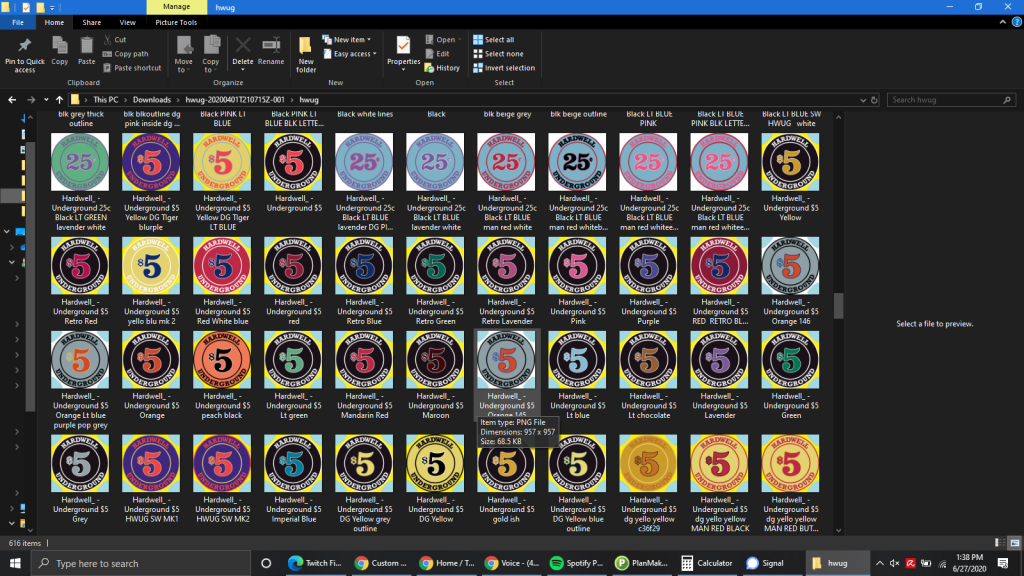Click Pin to Quick access icon
1024x576 pixels.
pyautogui.click(x=25, y=55)
